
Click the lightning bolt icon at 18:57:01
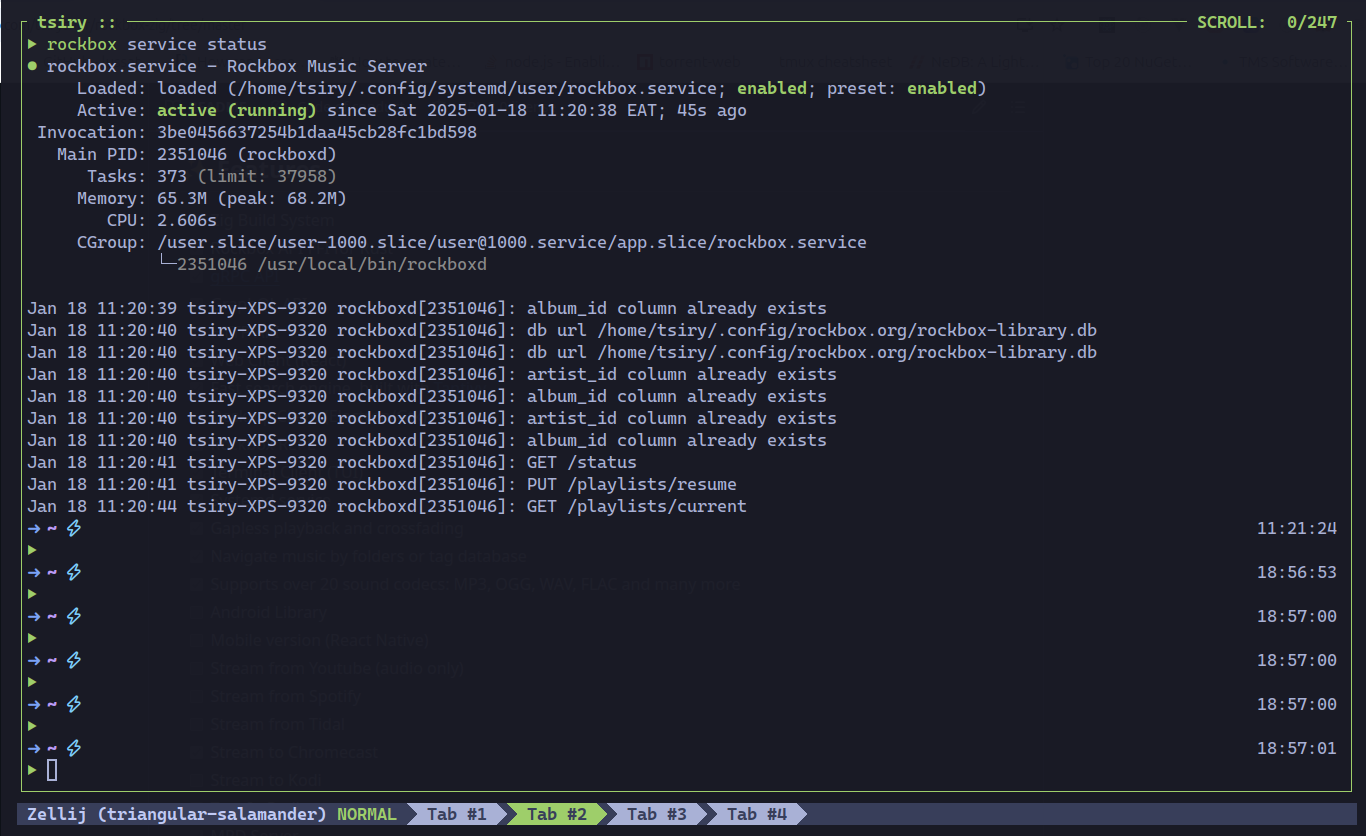click(72, 747)
